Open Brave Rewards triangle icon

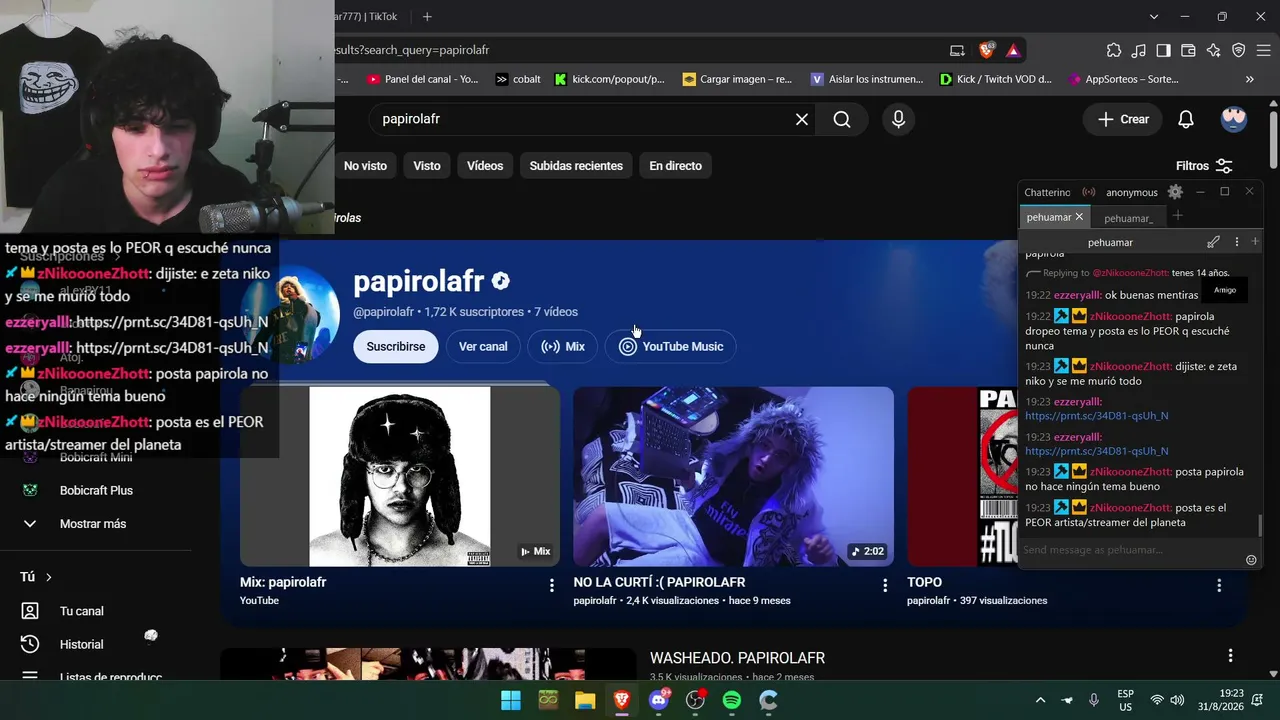(1013, 50)
